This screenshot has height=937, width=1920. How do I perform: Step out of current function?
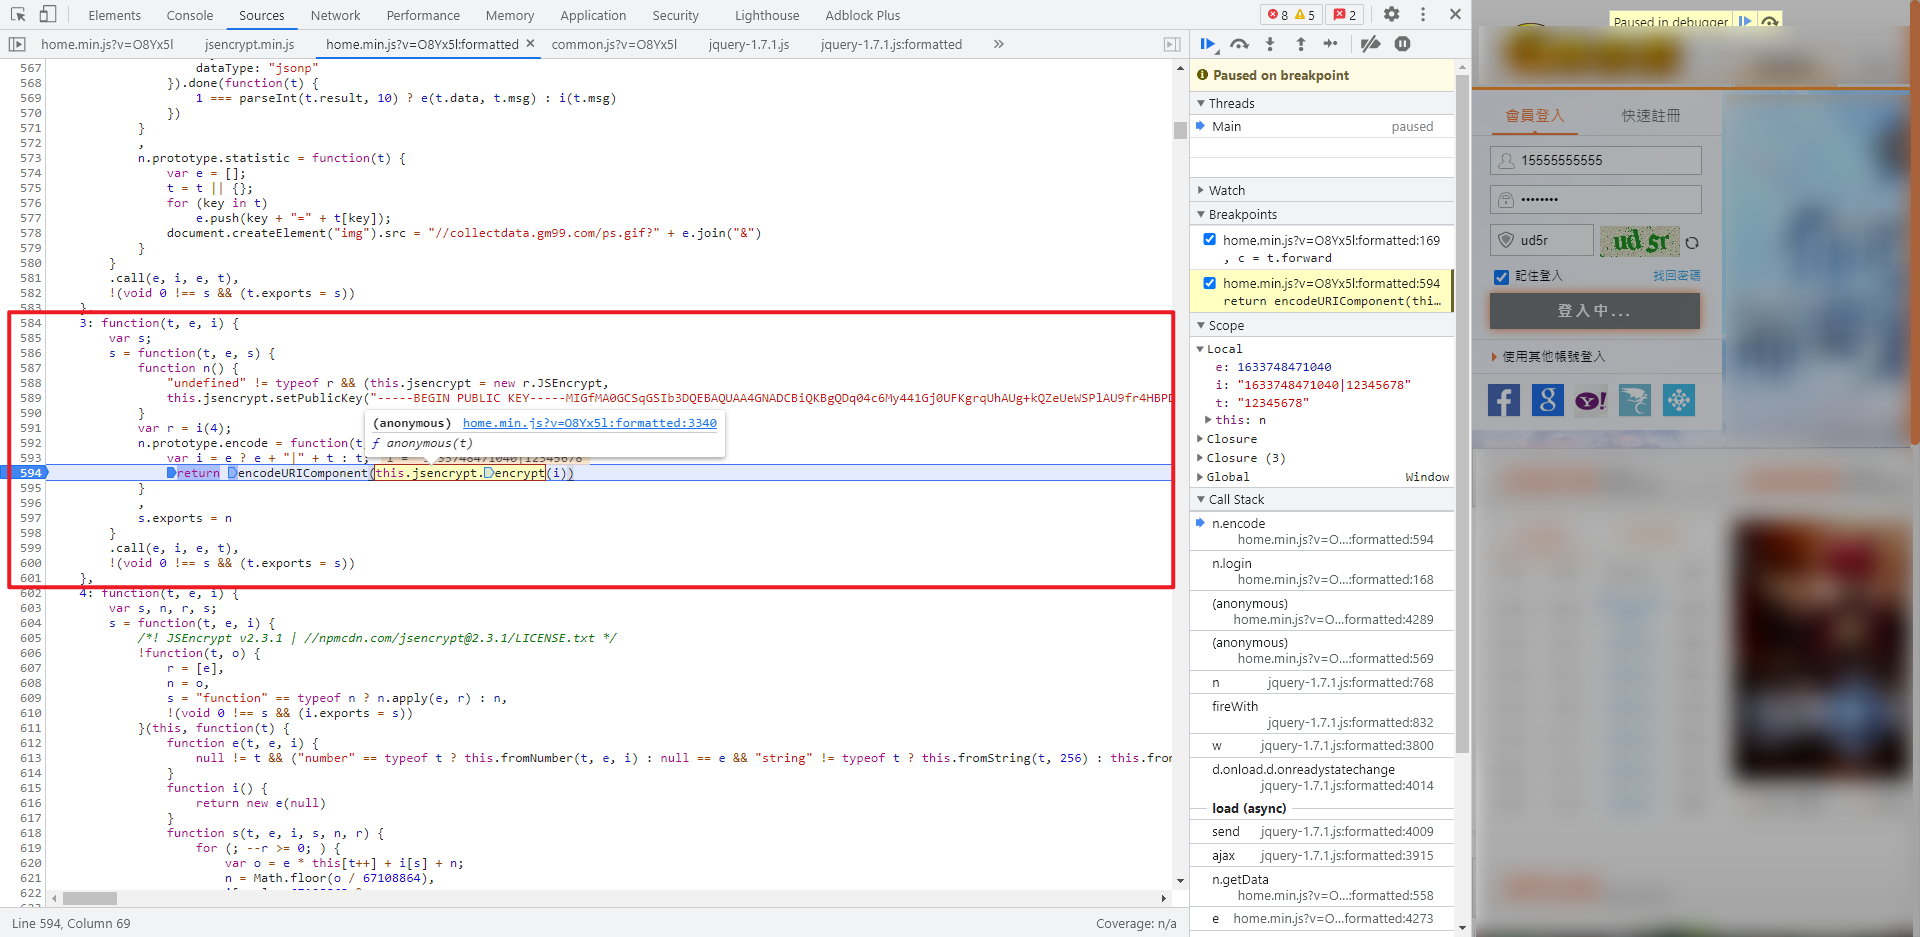pyautogui.click(x=1300, y=44)
